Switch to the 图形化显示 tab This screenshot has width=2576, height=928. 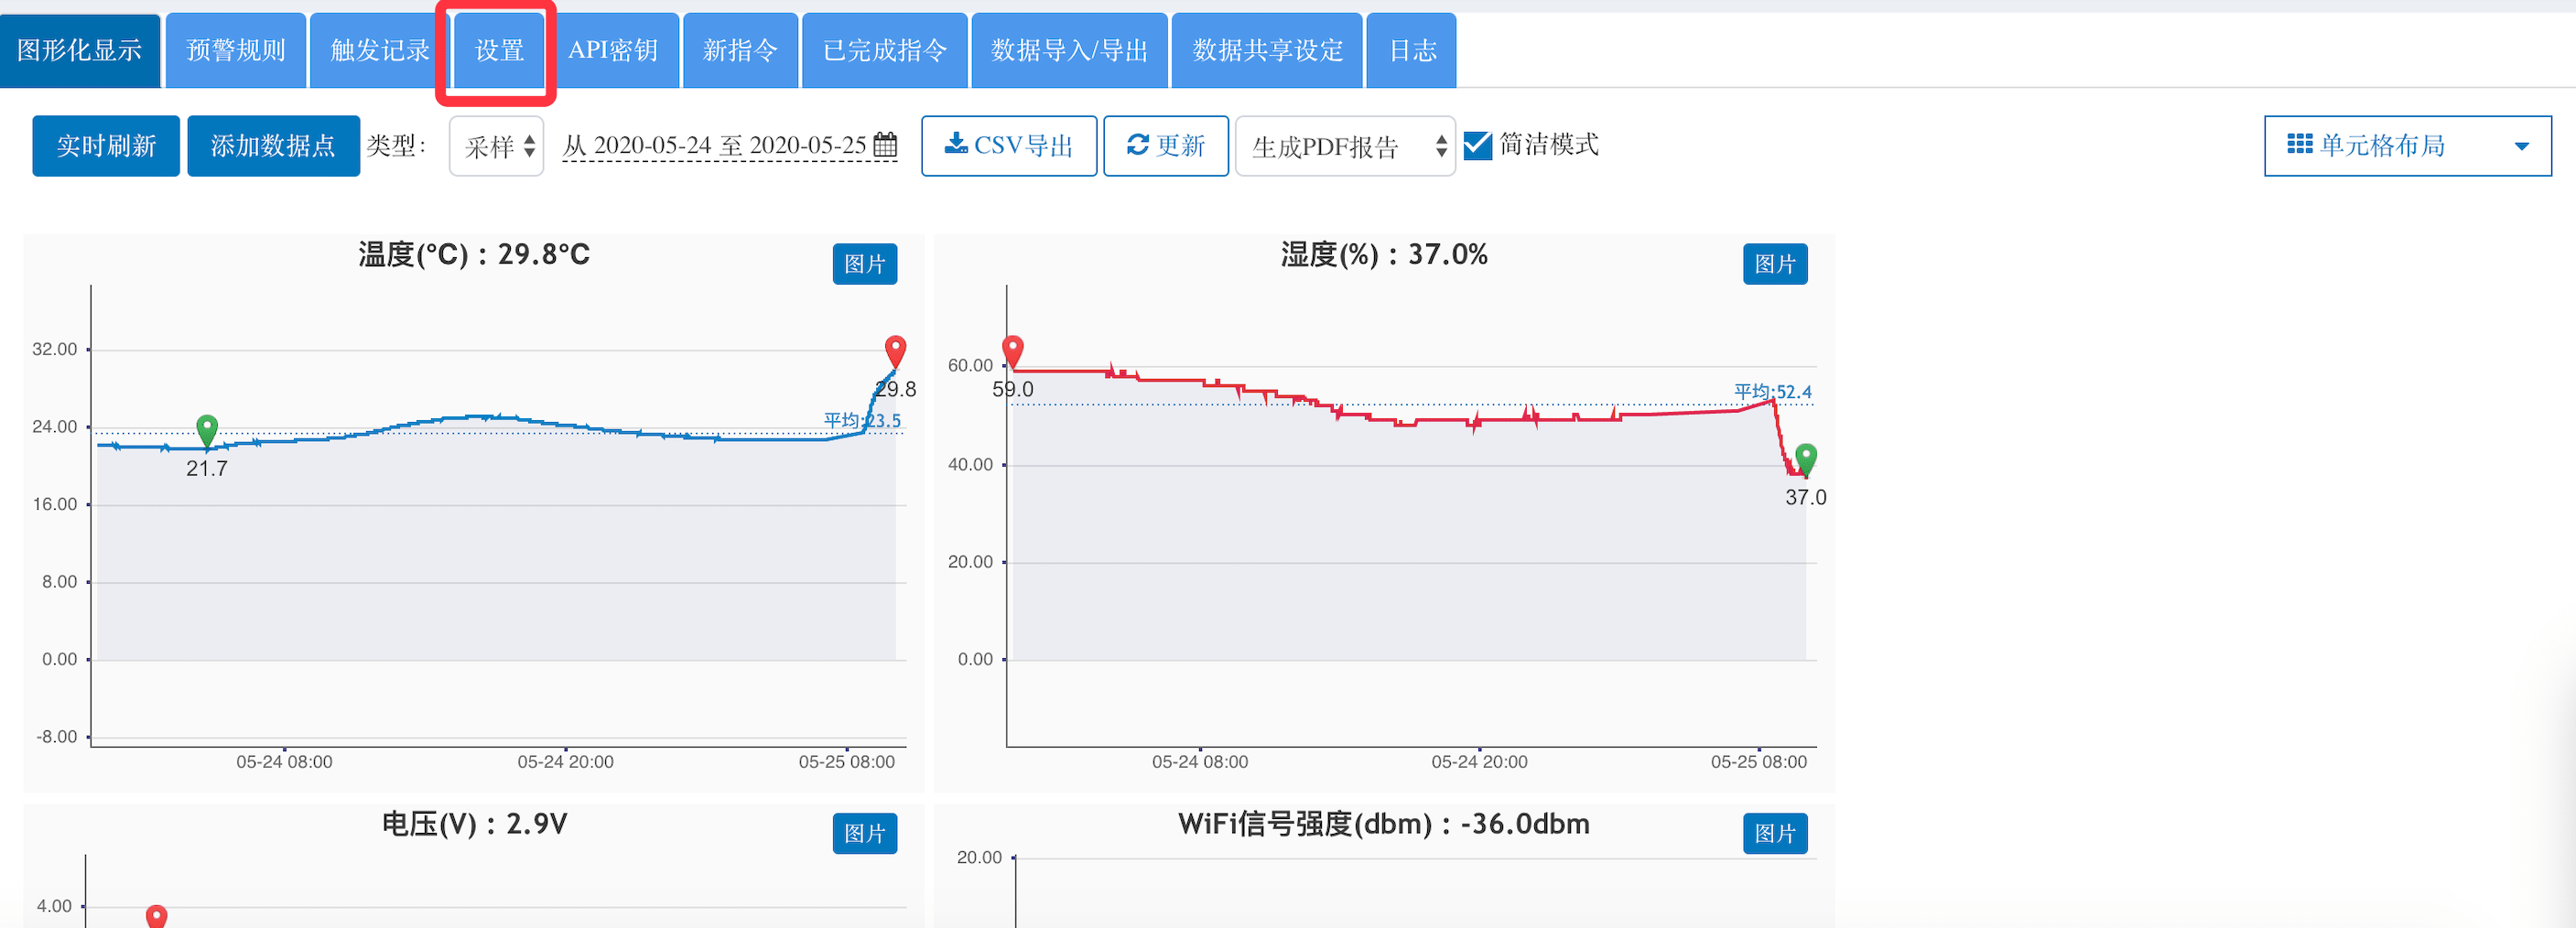80,50
